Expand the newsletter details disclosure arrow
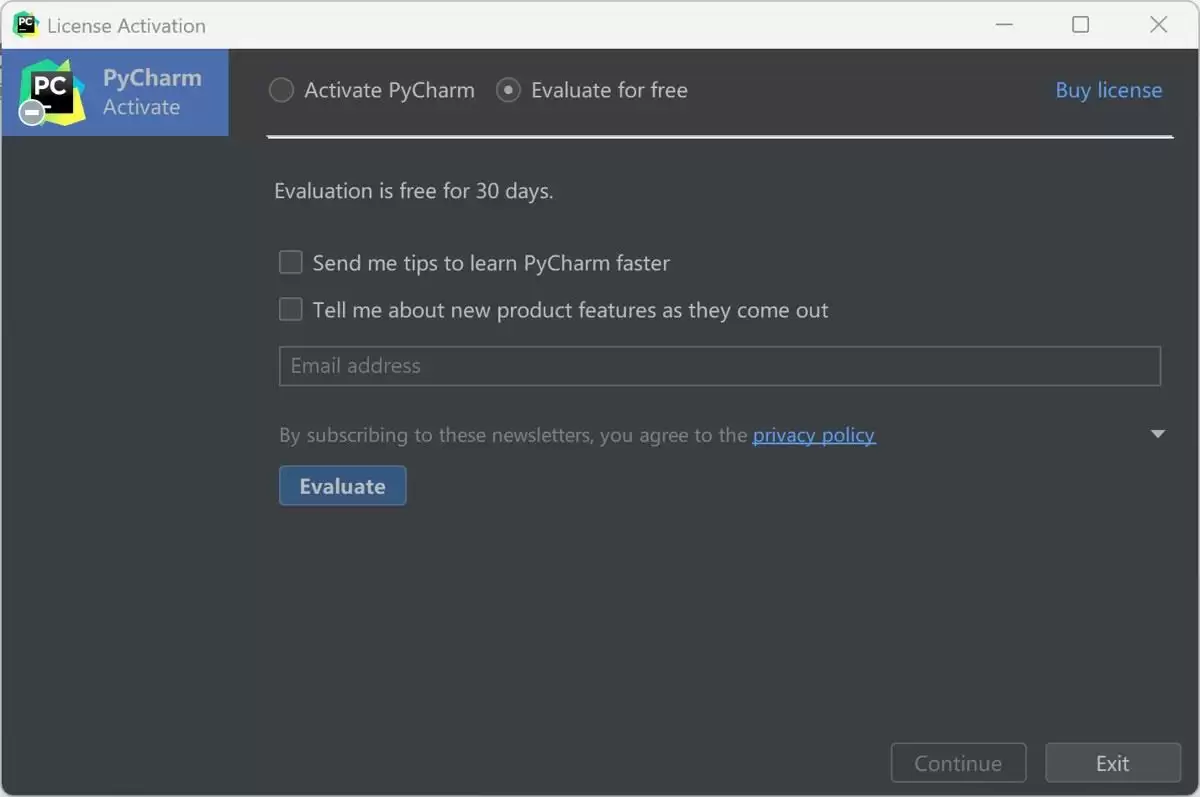The image size is (1200, 797). pyautogui.click(x=1158, y=434)
